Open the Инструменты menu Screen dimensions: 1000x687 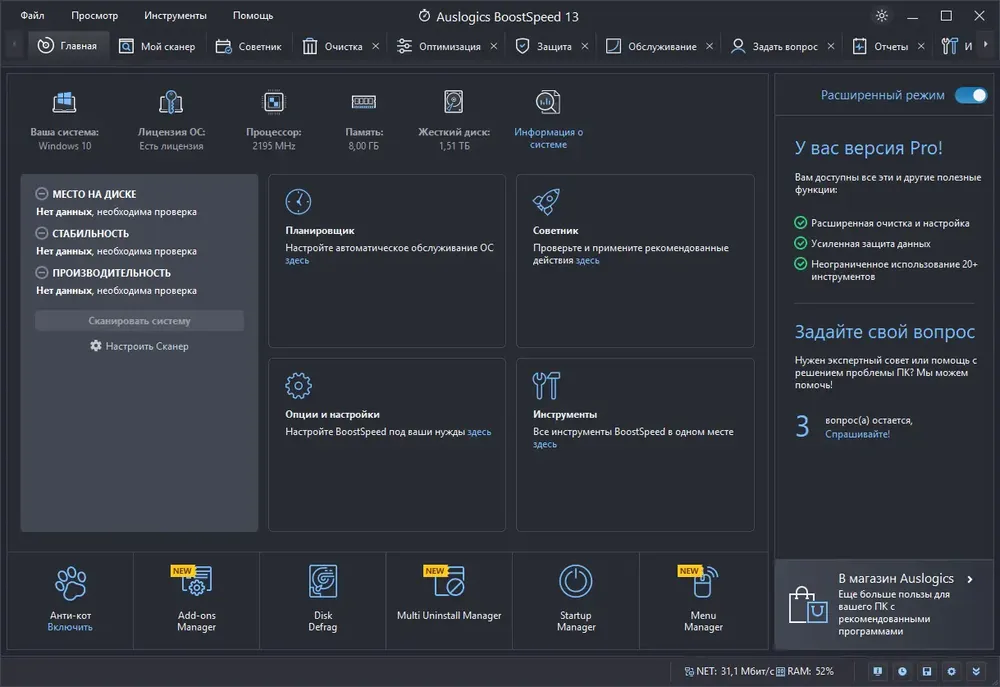pos(175,15)
